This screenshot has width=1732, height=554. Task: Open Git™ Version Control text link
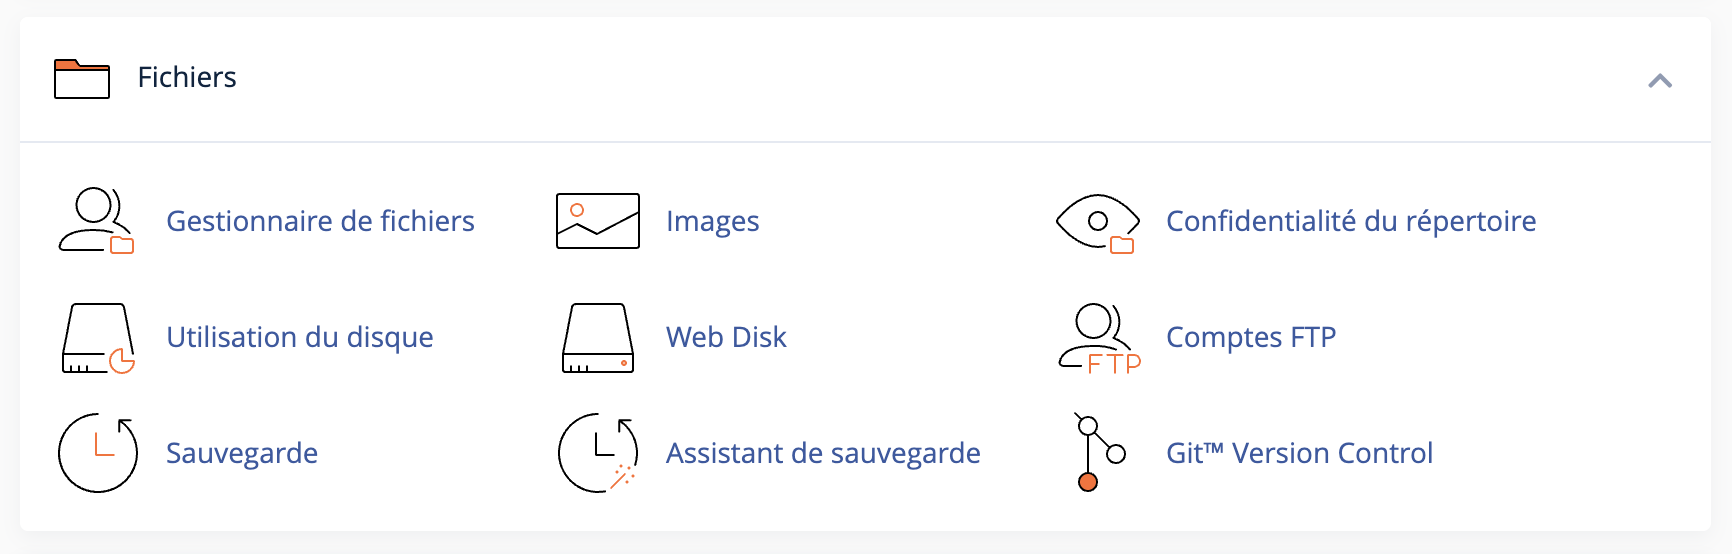tap(1299, 454)
